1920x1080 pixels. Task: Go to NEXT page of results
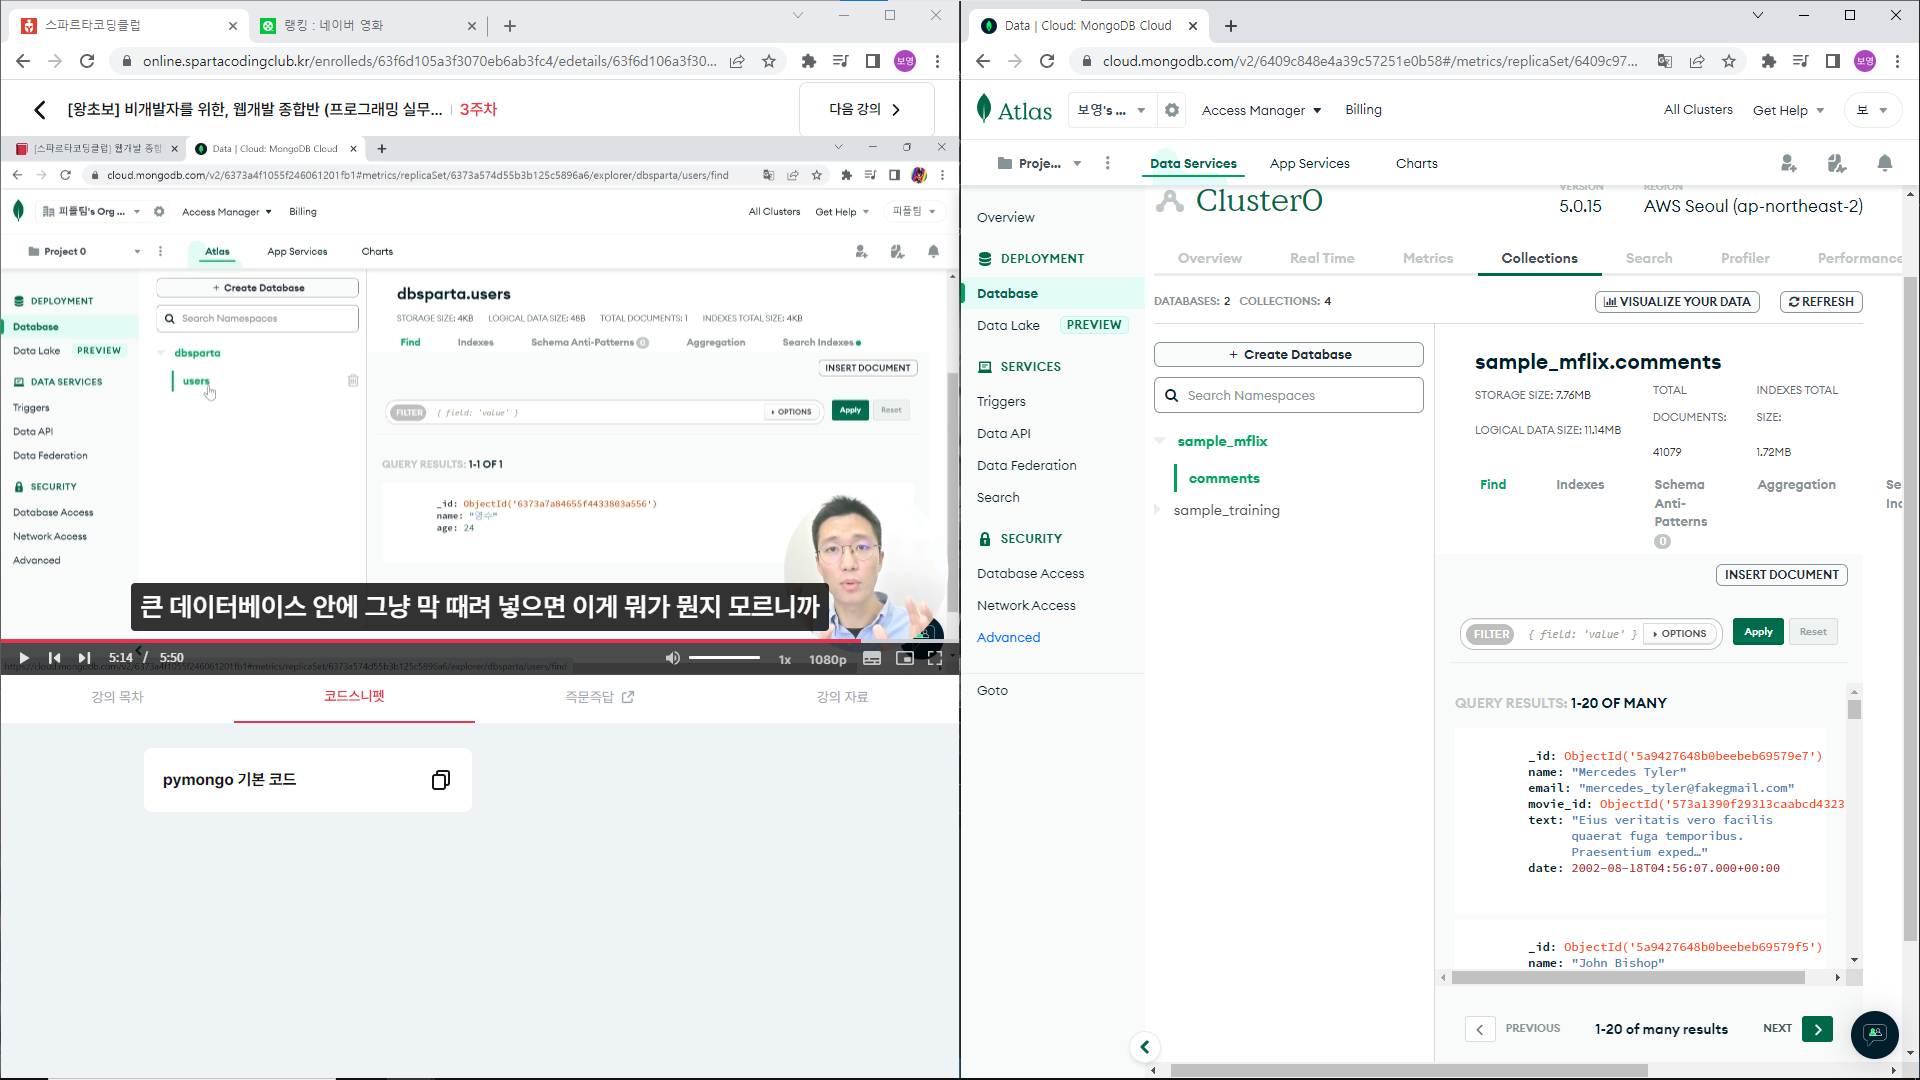coord(1818,1029)
